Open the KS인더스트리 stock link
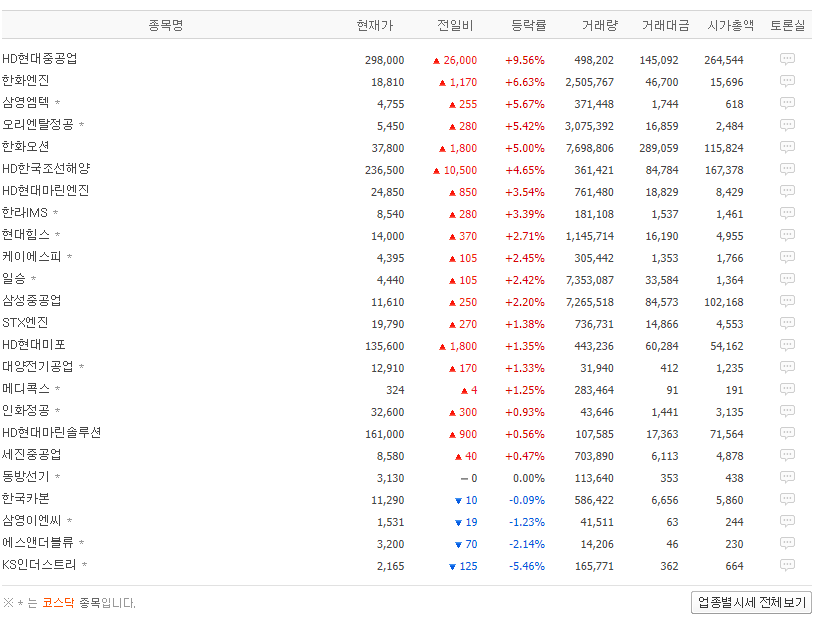Image resolution: width=819 pixels, height=617 pixels. [x=39, y=564]
